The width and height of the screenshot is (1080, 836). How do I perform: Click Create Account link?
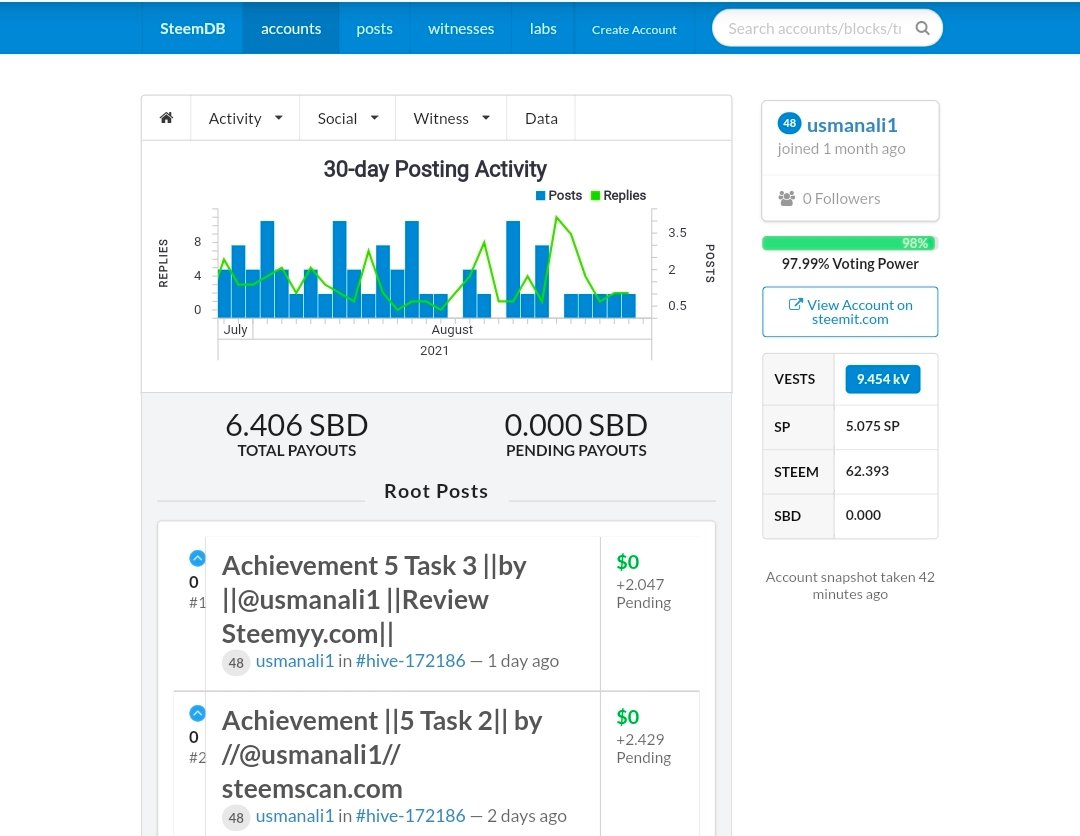[x=634, y=30]
